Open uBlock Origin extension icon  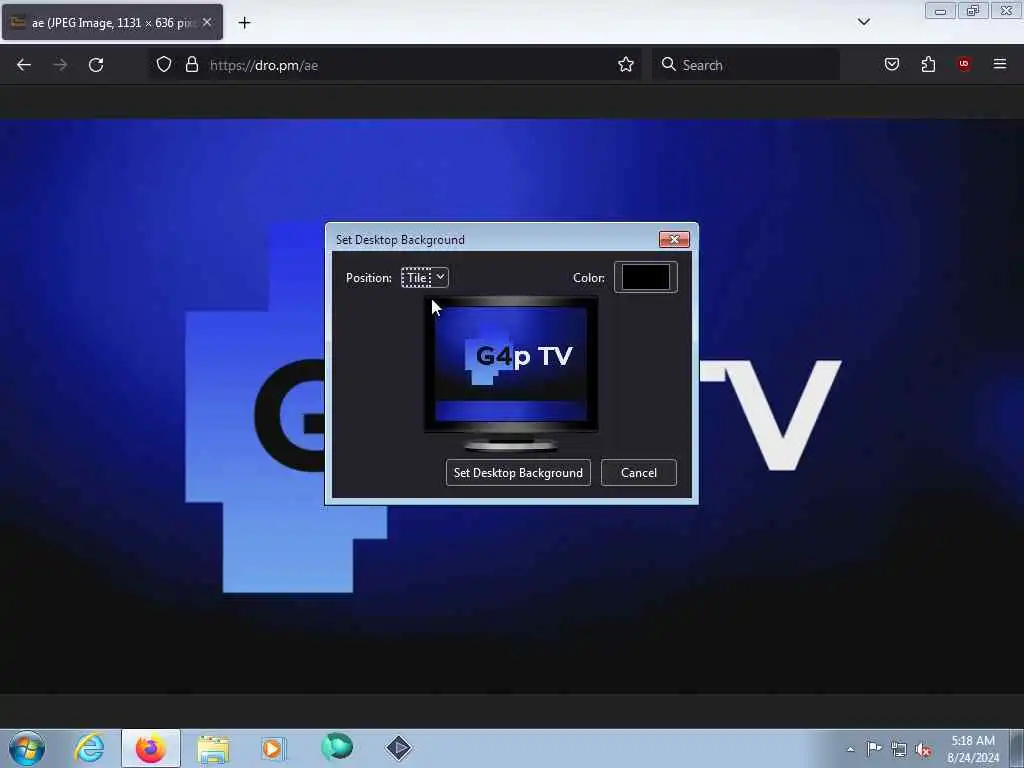(x=964, y=64)
